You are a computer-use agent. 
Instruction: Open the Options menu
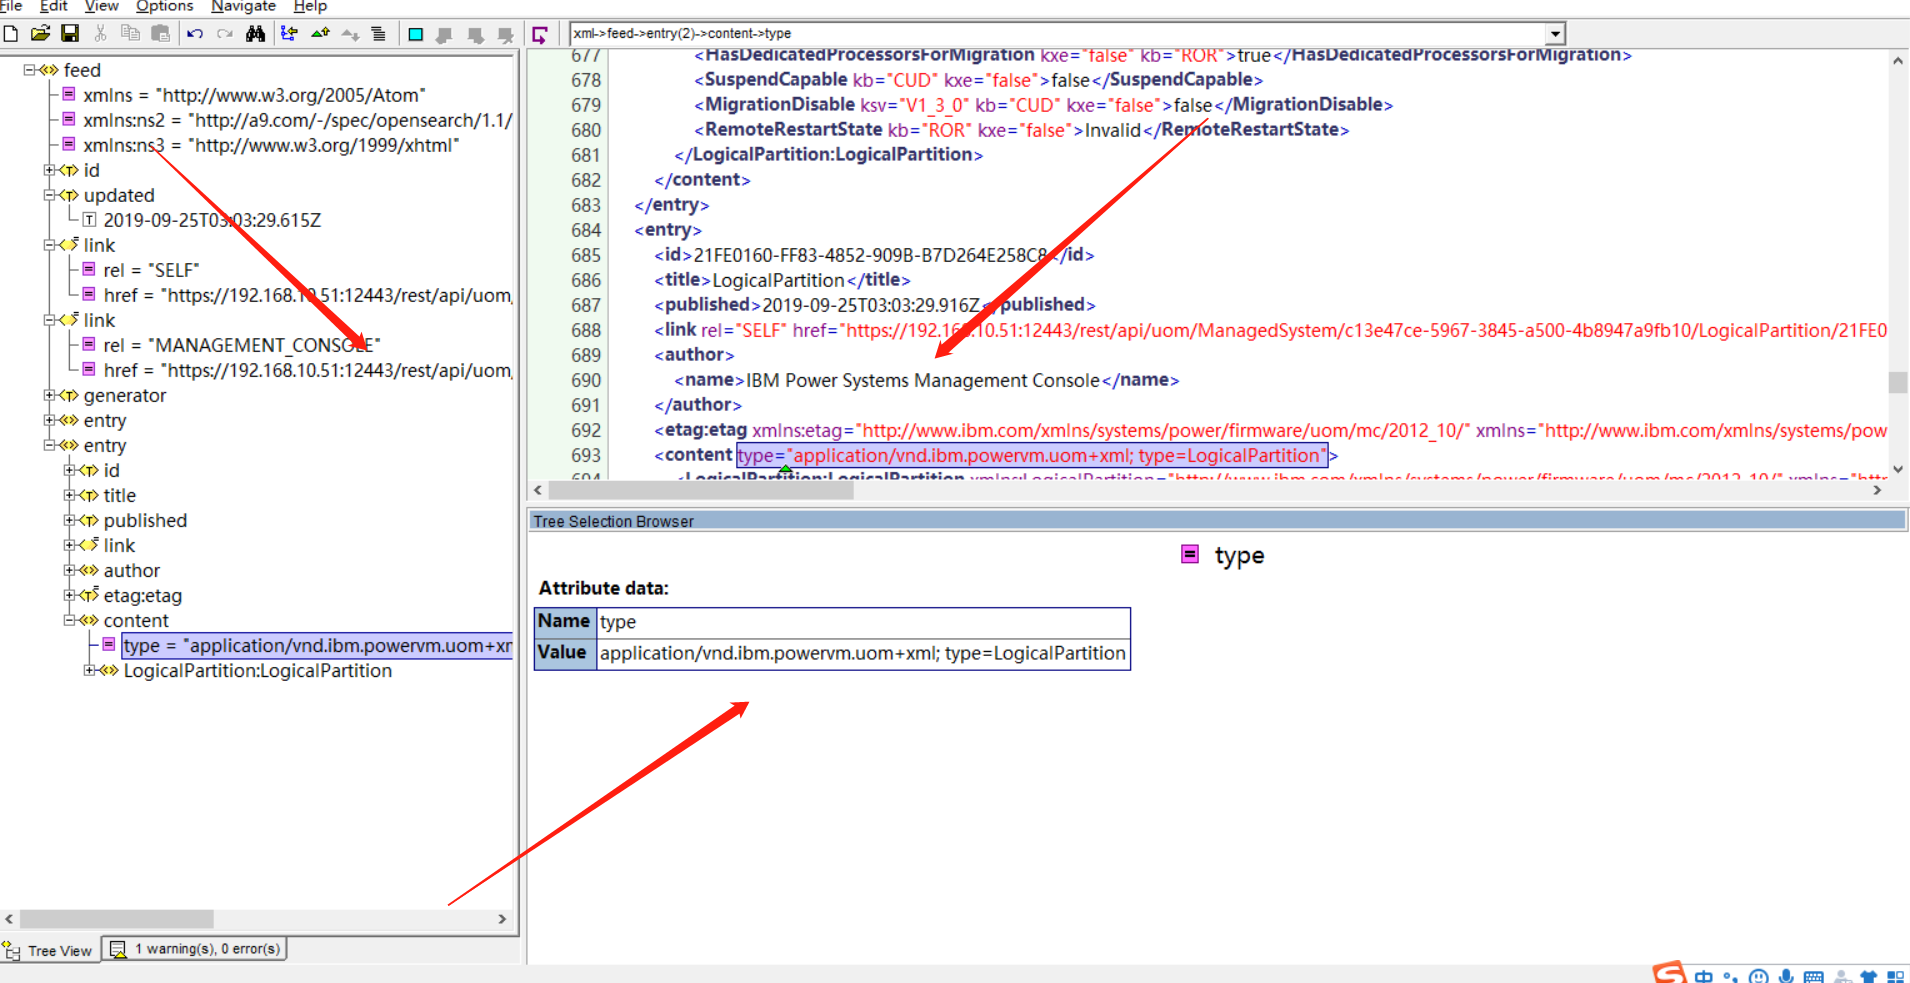point(165,6)
